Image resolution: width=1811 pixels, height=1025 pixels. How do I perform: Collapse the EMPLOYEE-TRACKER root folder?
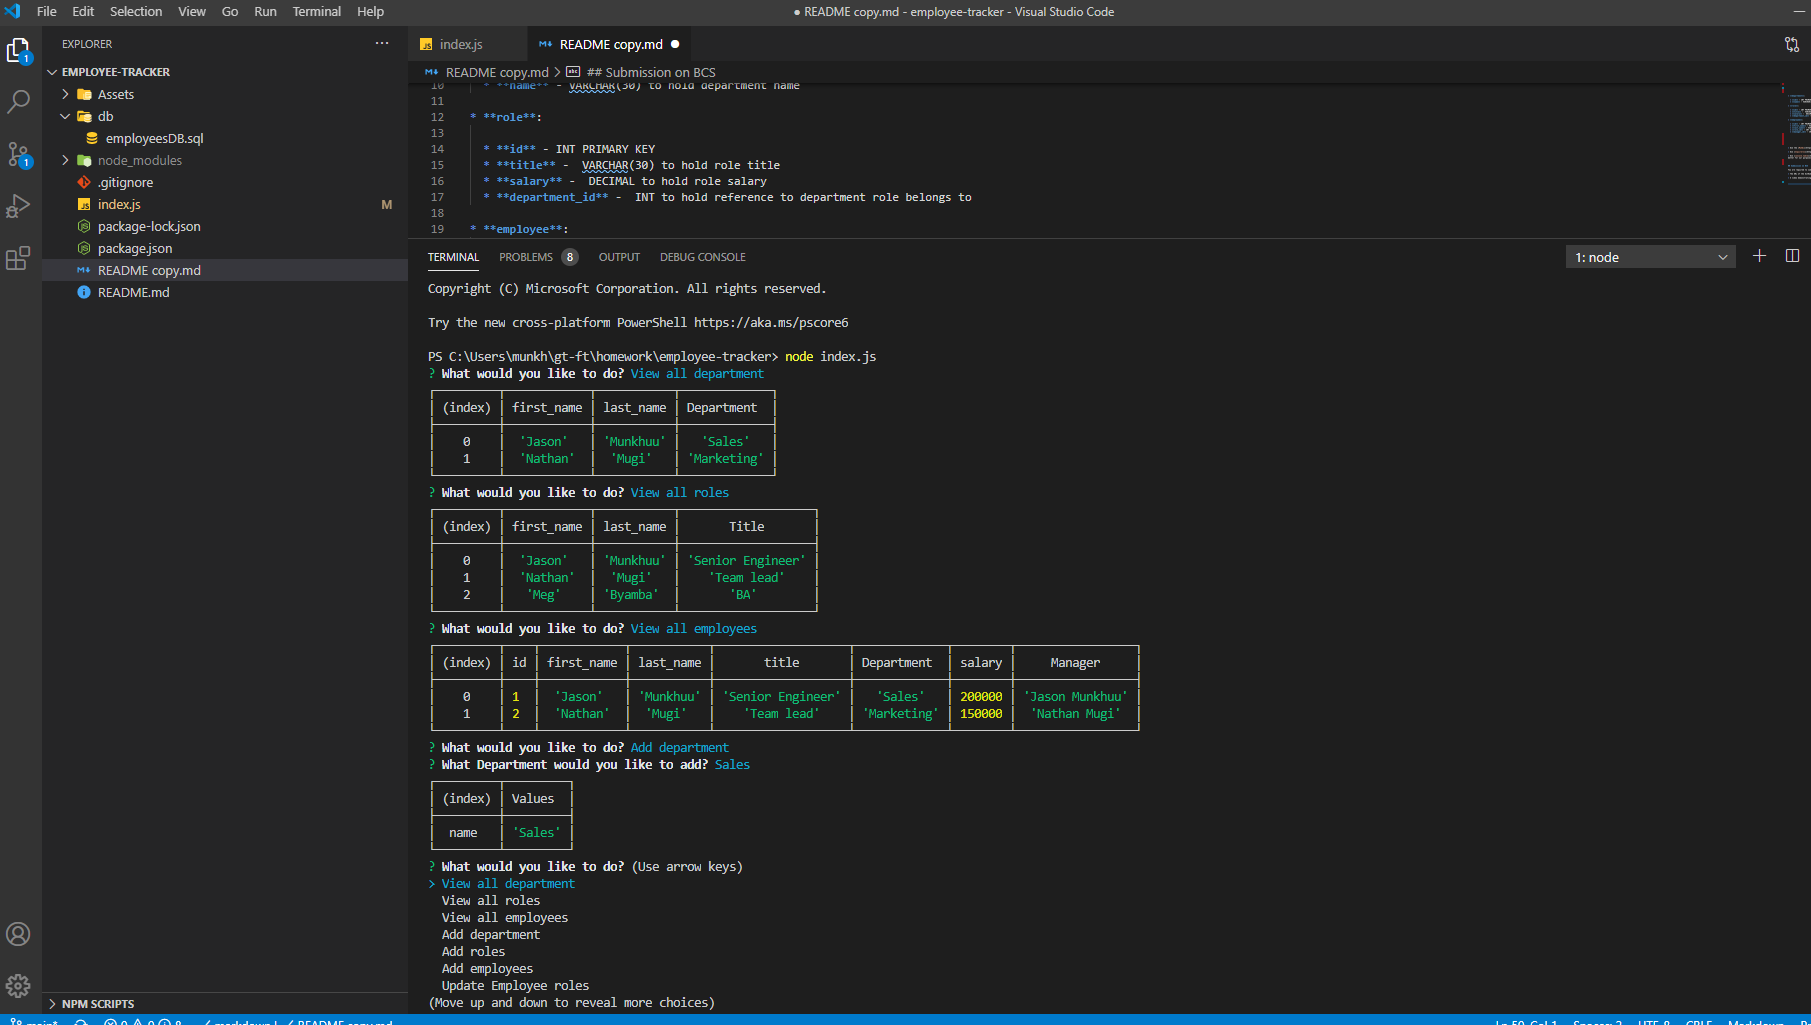click(52, 72)
